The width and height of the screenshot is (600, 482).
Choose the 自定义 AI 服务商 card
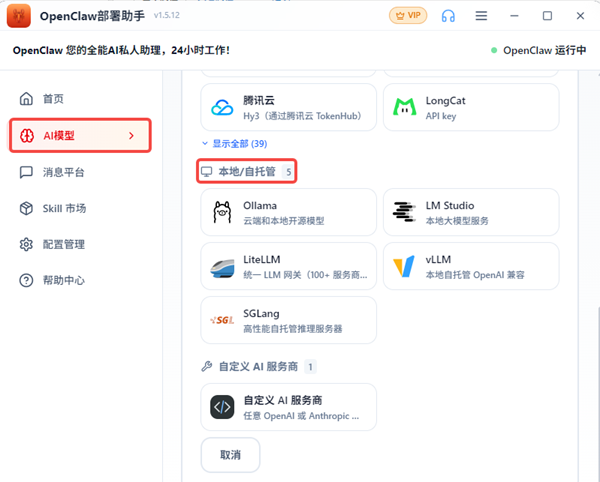pos(289,407)
